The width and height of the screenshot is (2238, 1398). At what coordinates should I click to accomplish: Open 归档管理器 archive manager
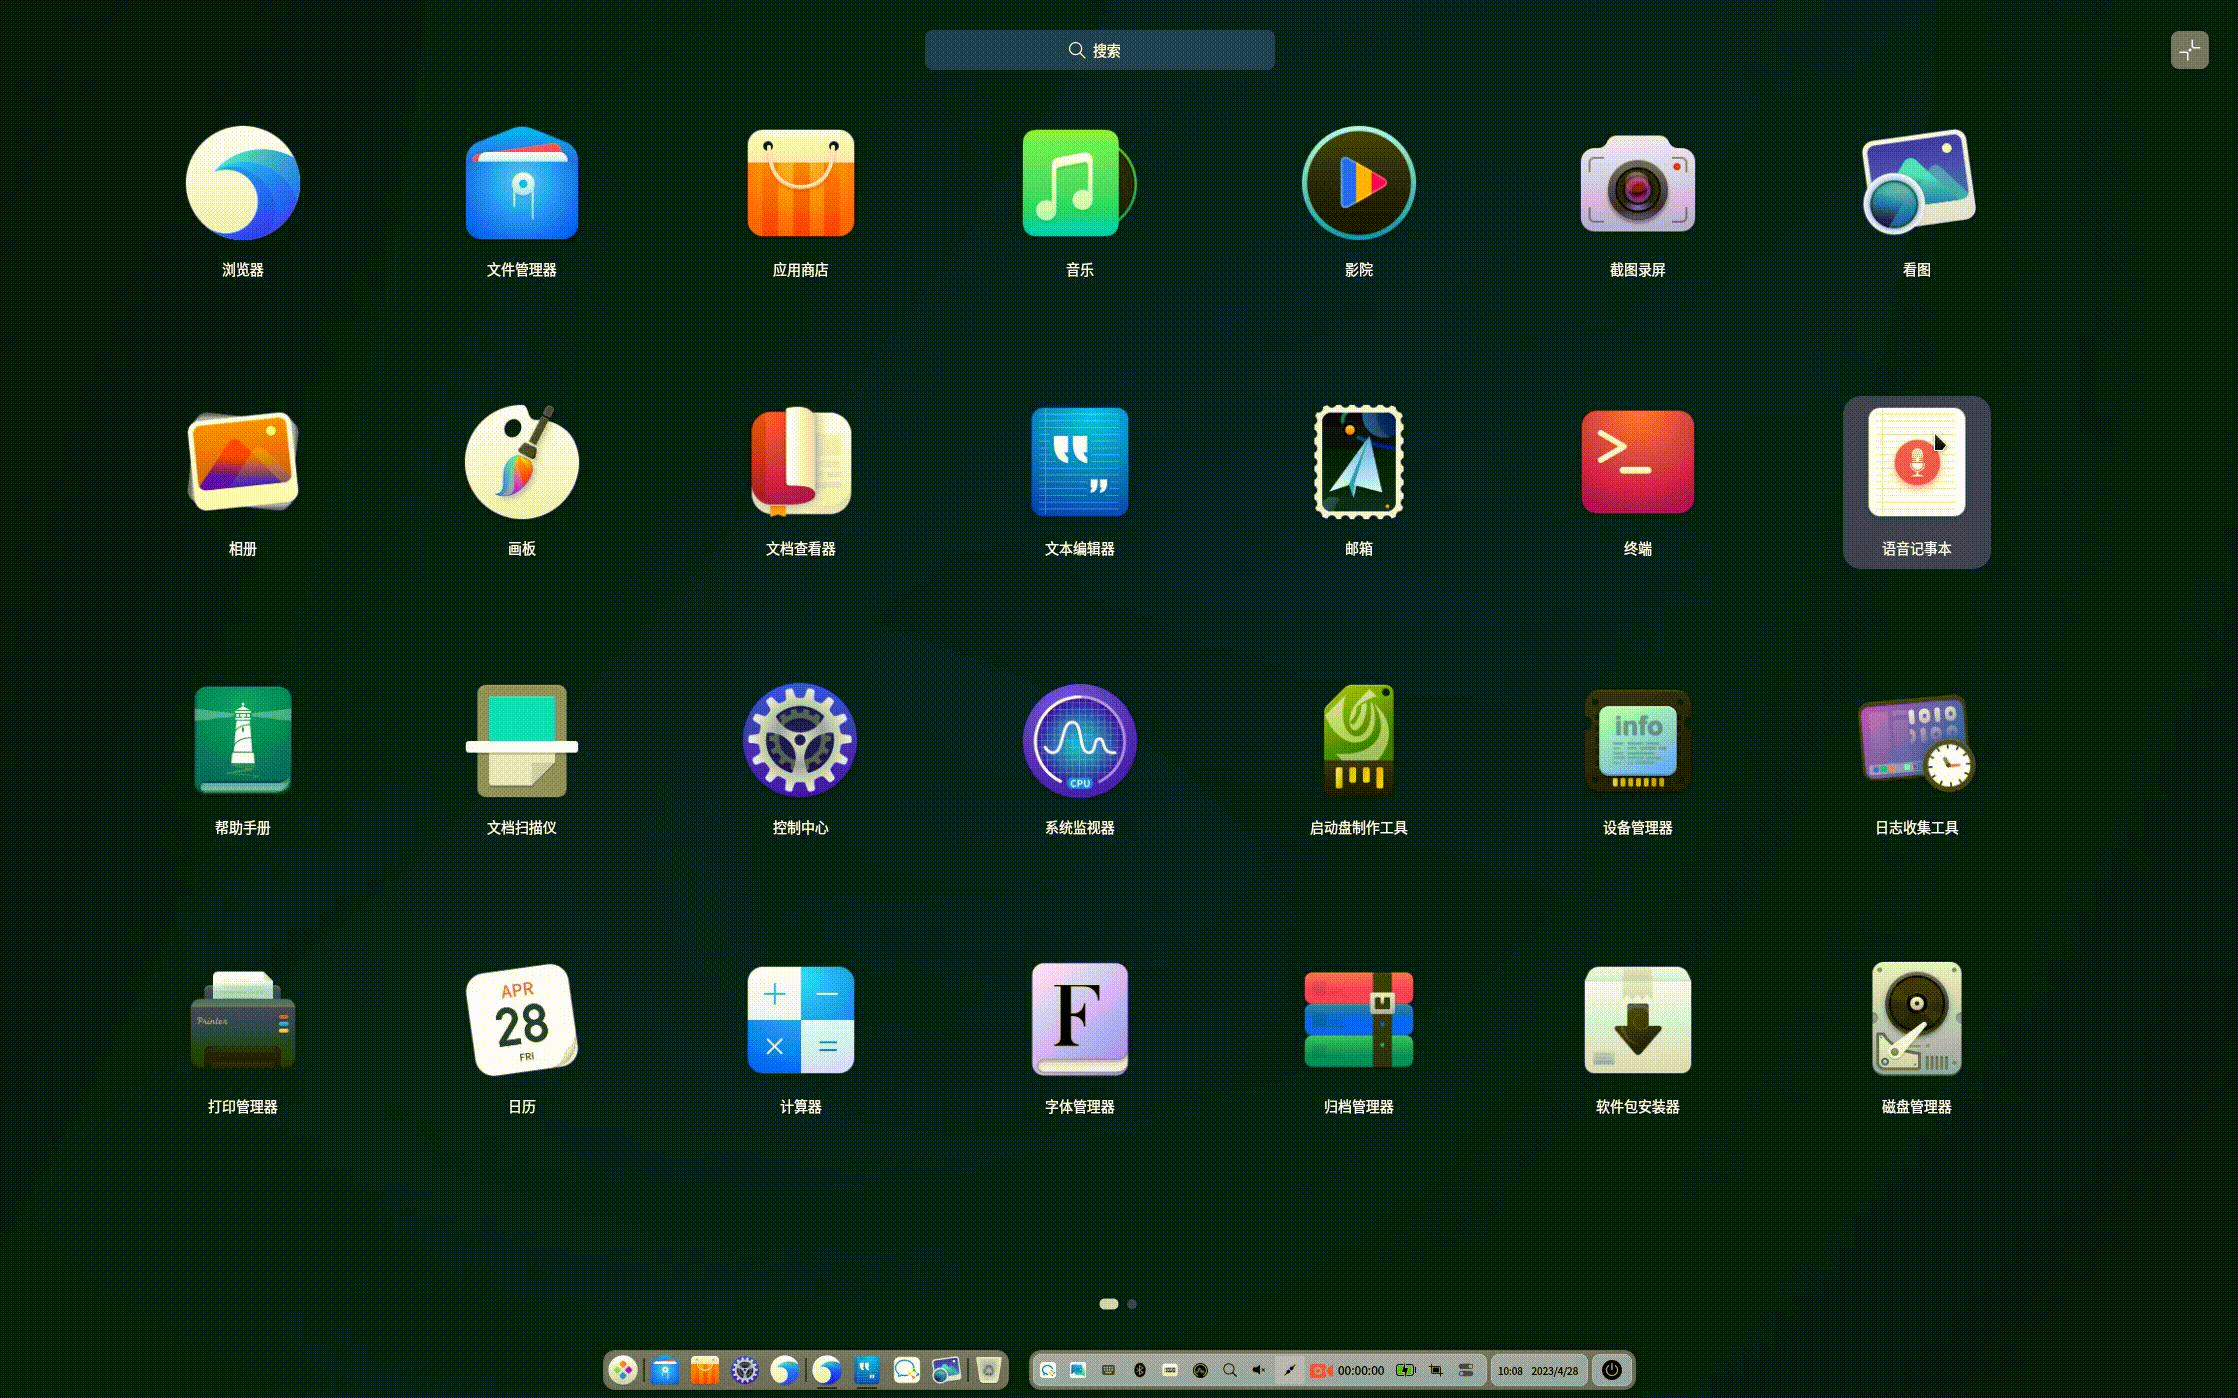(x=1358, y=1020)
